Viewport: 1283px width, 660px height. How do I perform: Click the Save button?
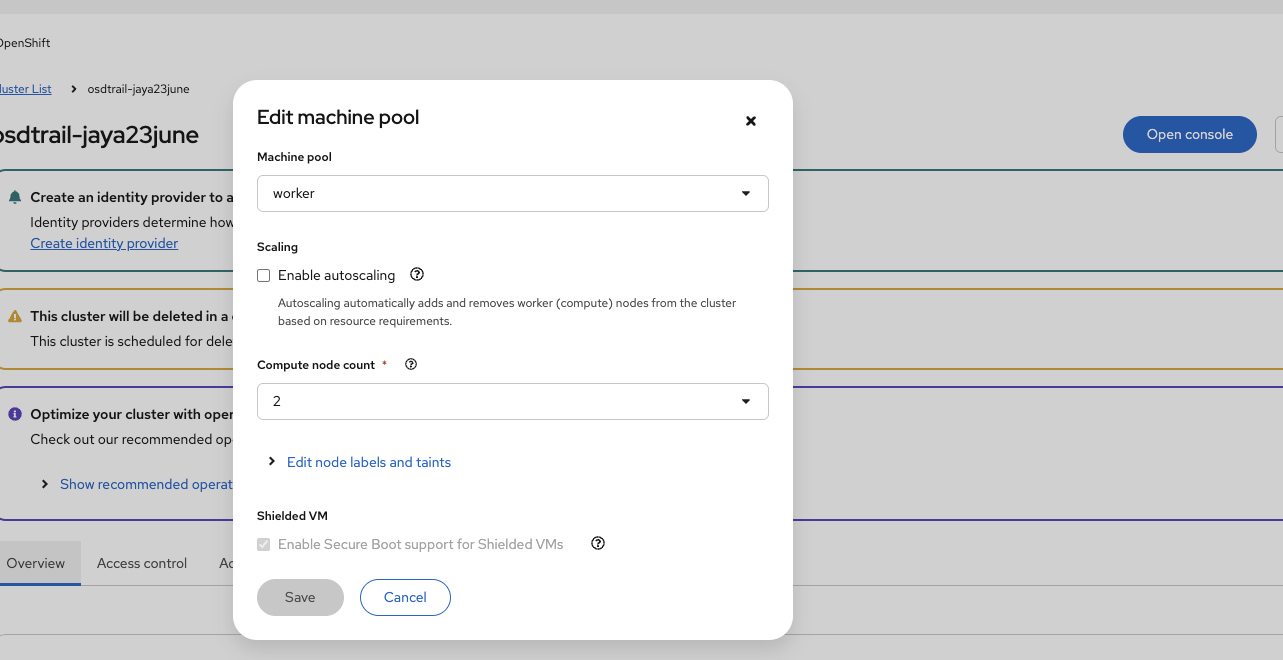[x=300, y=598]
